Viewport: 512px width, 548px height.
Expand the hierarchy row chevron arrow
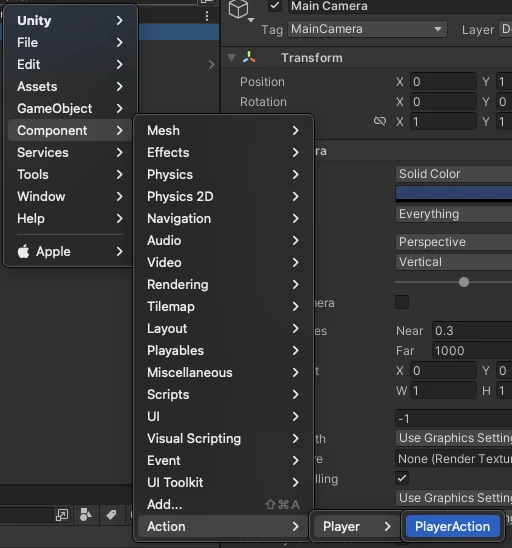click(211, 65)
